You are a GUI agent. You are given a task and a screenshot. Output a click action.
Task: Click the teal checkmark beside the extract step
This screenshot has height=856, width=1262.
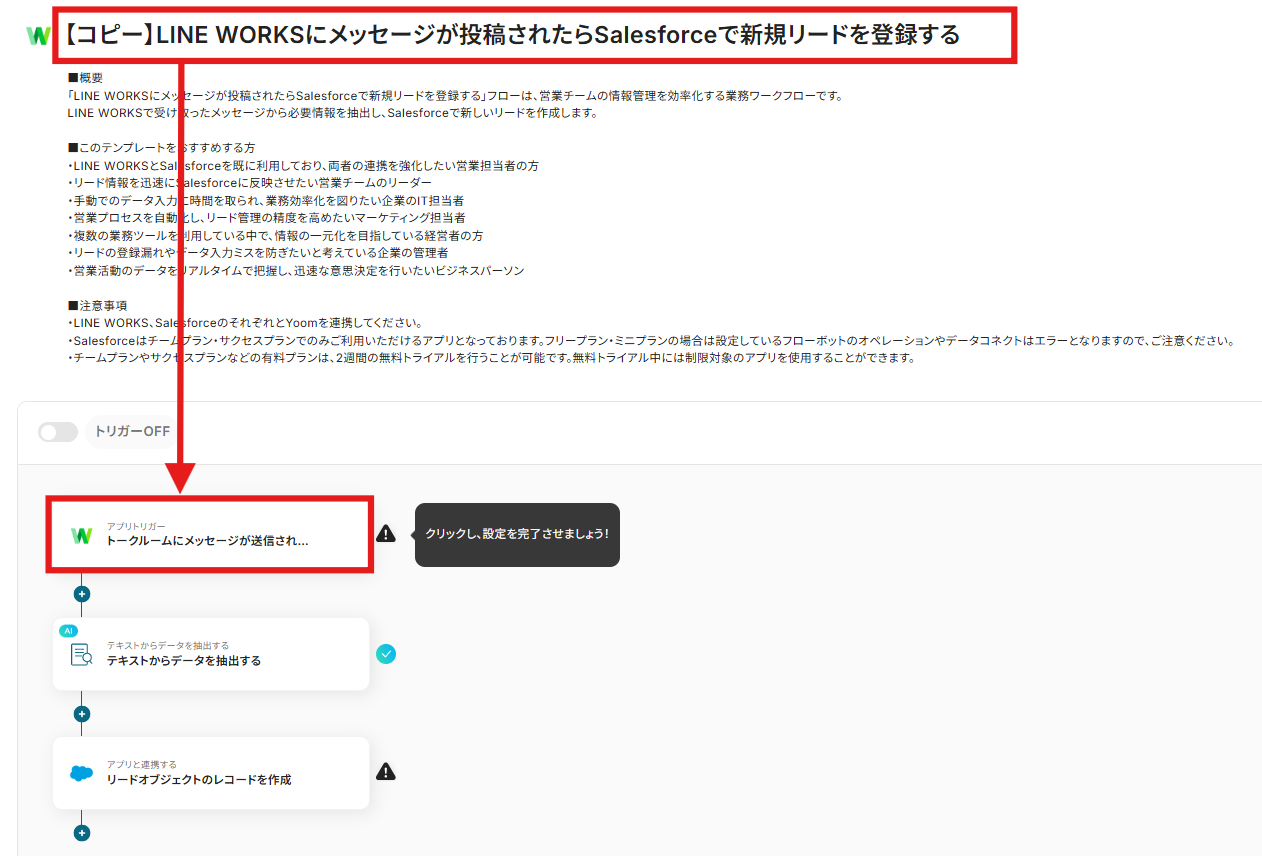click(386, 654)
